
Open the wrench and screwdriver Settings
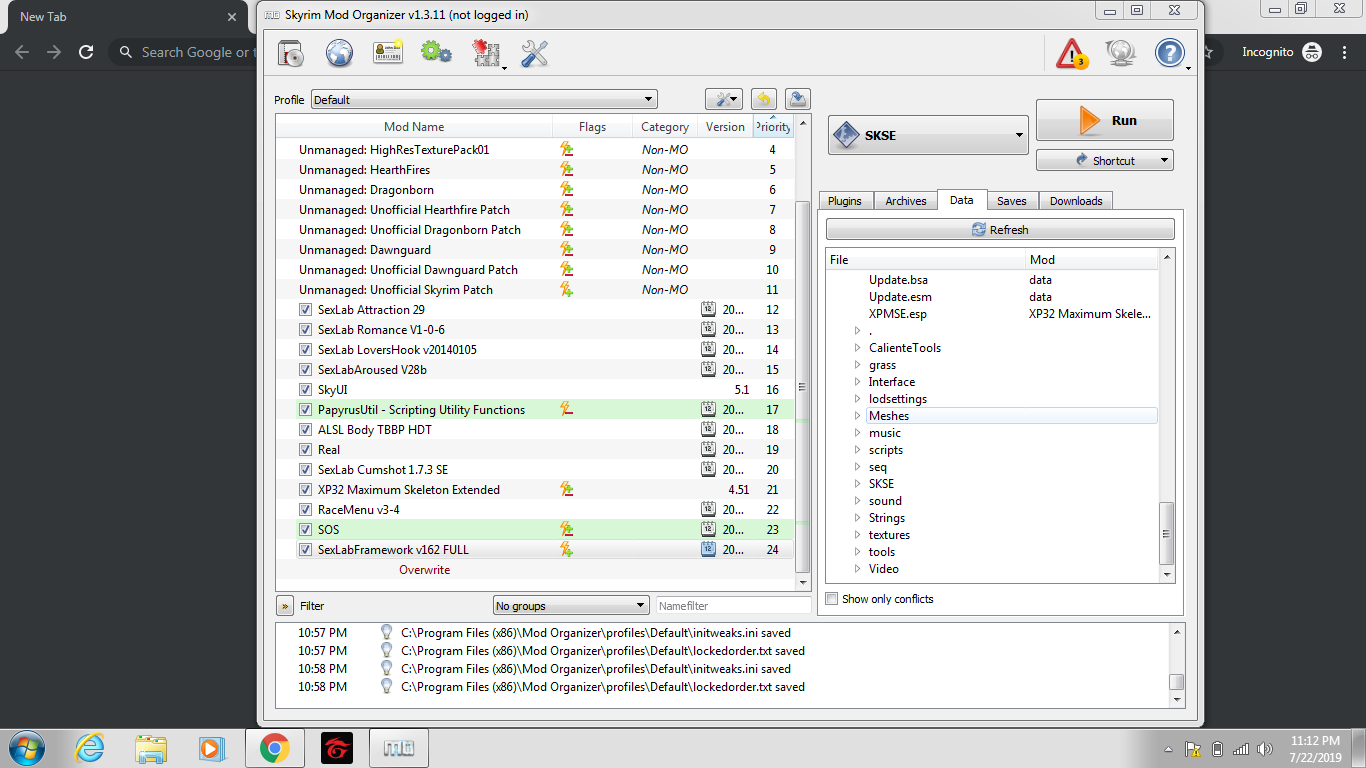click(534, 53)
